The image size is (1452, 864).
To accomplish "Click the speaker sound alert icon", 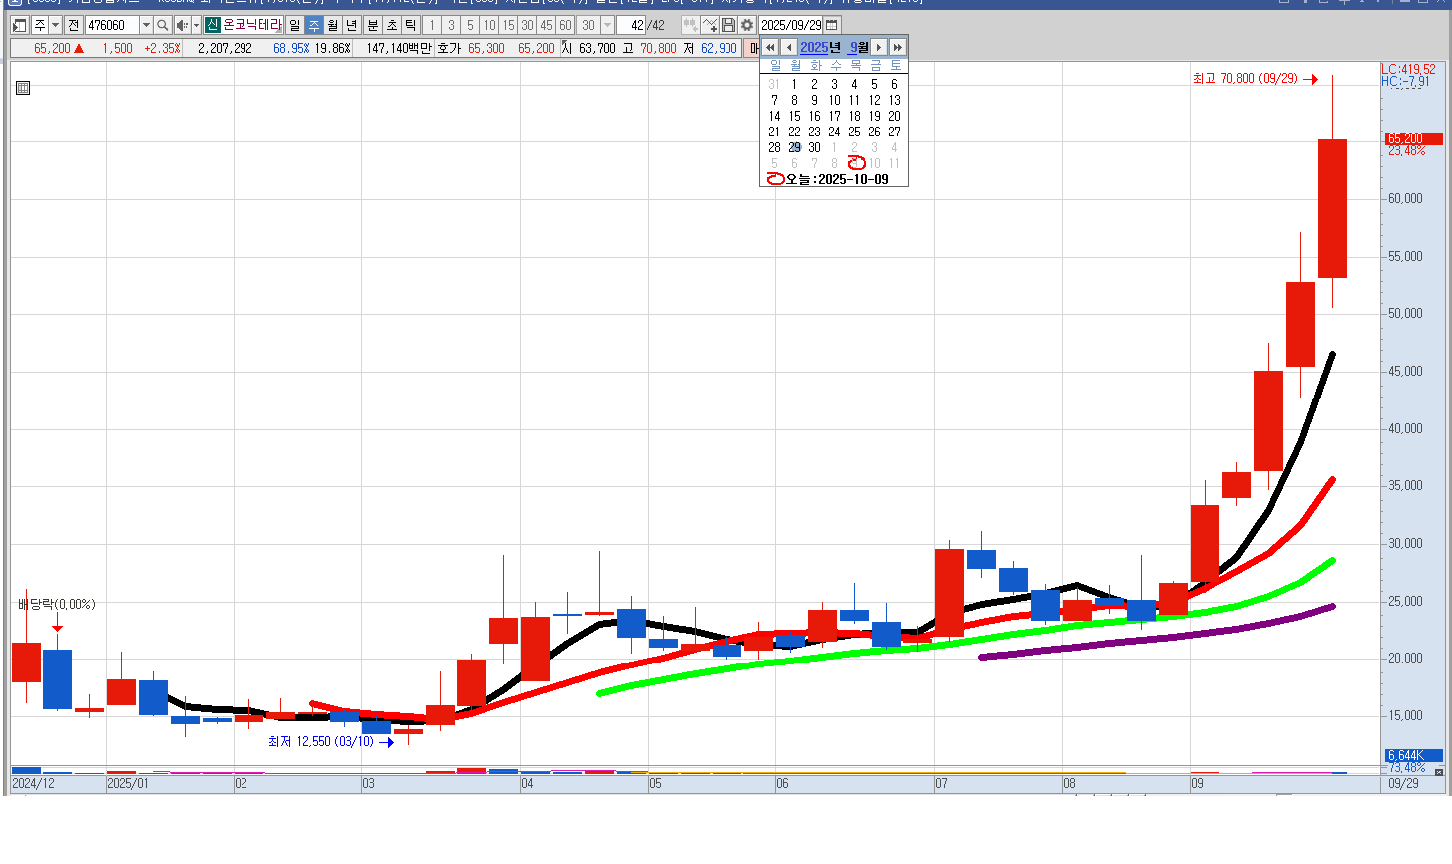I will (182, 25).
